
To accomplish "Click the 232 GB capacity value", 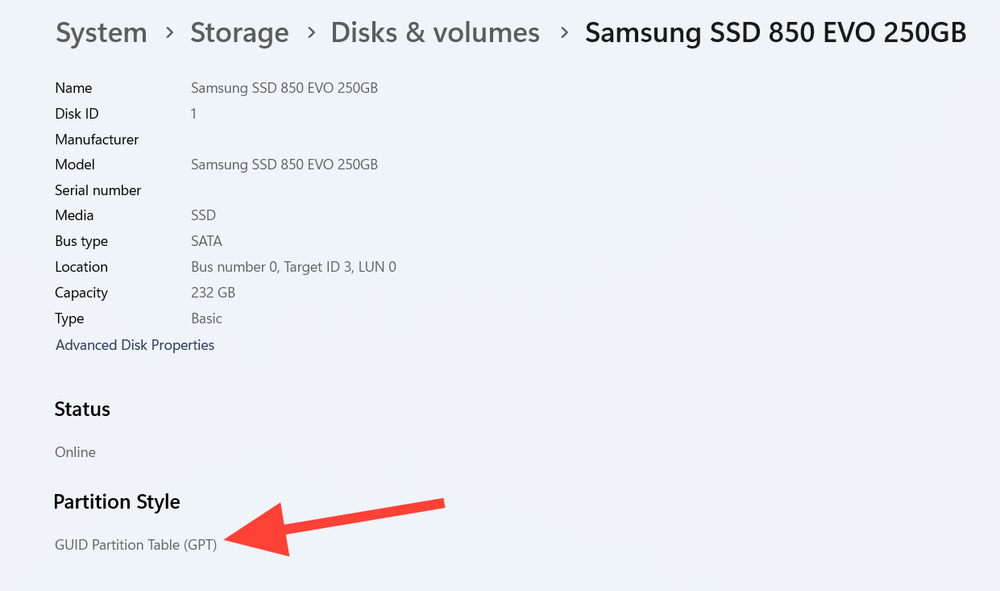I will point(213,293).
